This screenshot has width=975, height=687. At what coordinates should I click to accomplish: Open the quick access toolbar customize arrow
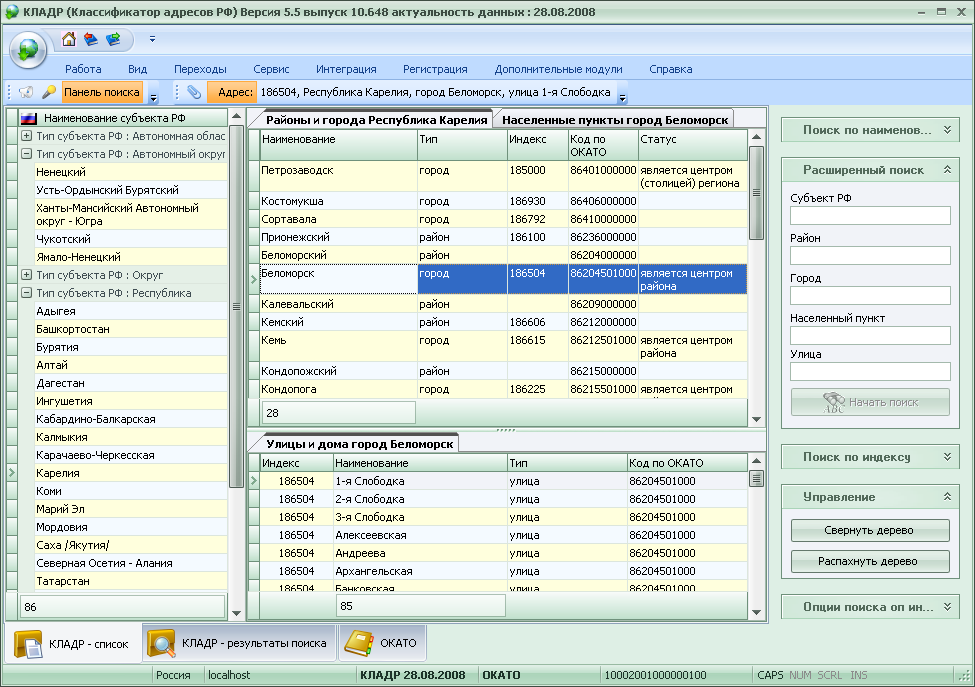click(152, 39)
